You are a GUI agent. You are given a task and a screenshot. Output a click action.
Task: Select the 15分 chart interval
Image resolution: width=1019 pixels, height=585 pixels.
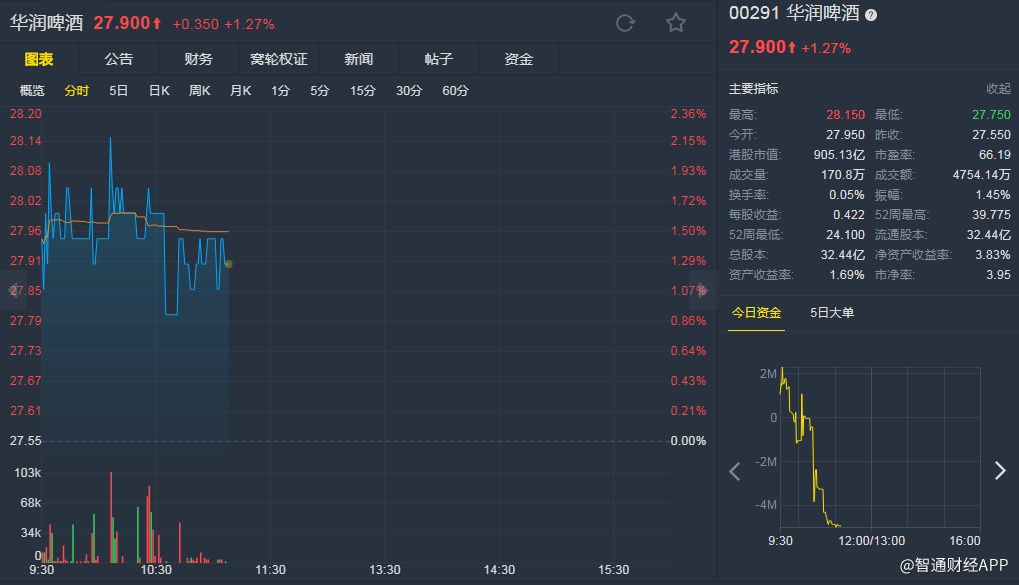pyautogui.click(x=362, y=91)
